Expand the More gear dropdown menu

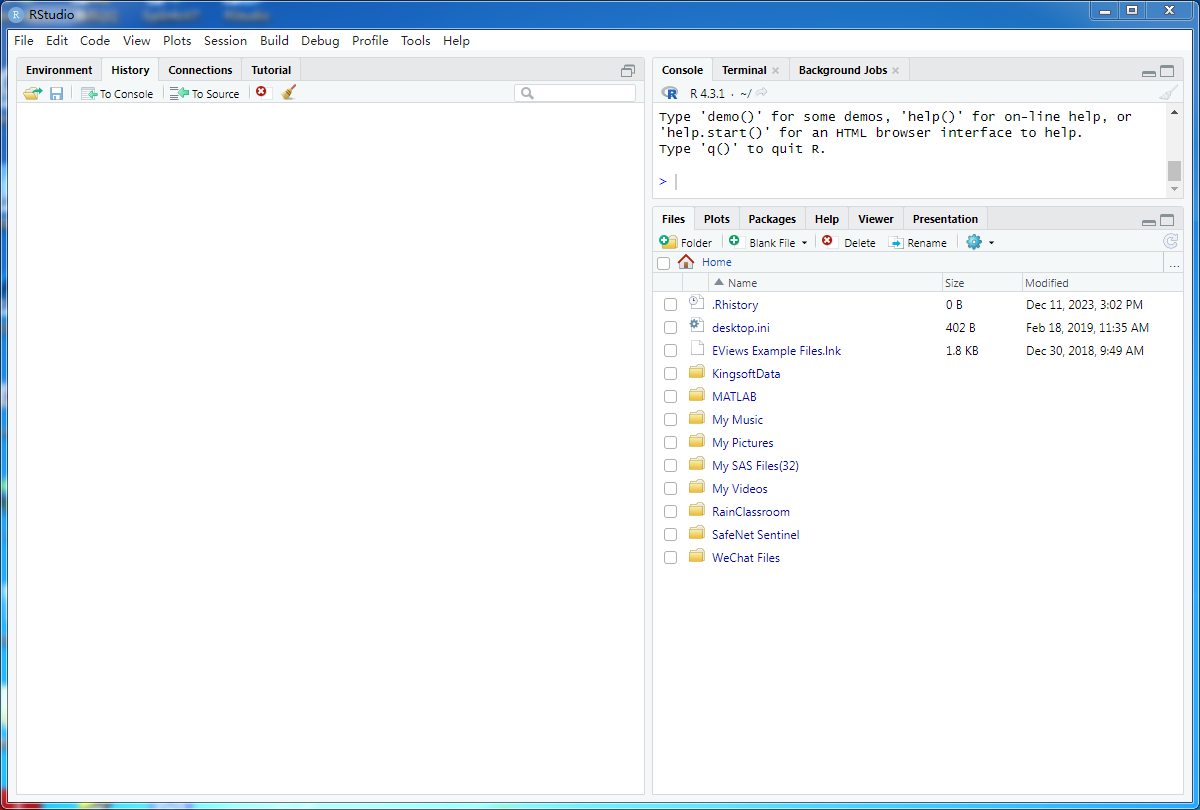tap(980, 242)
